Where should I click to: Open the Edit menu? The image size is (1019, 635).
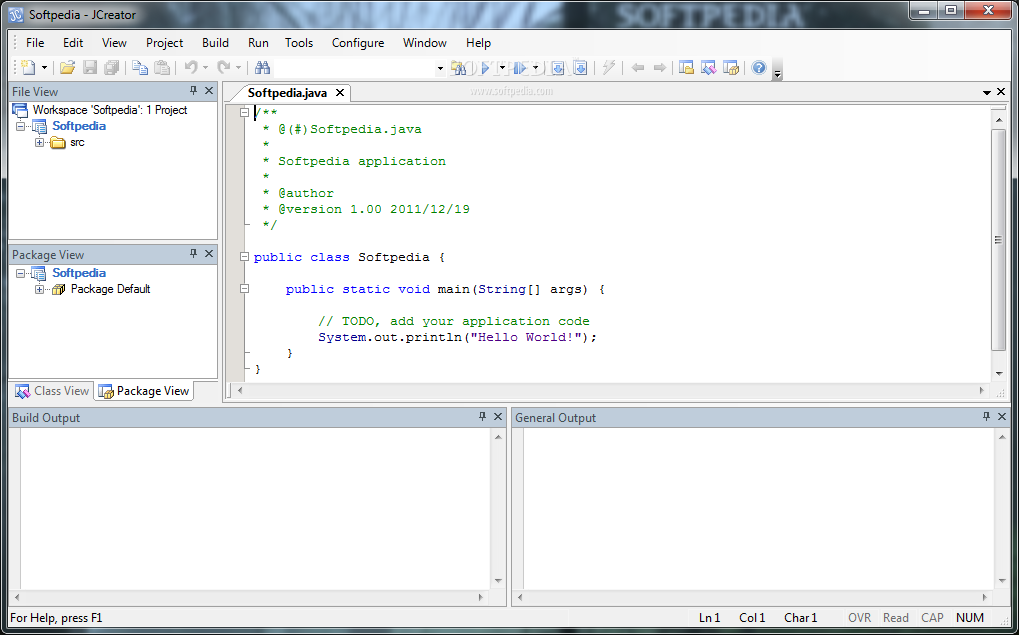[73, 43]
